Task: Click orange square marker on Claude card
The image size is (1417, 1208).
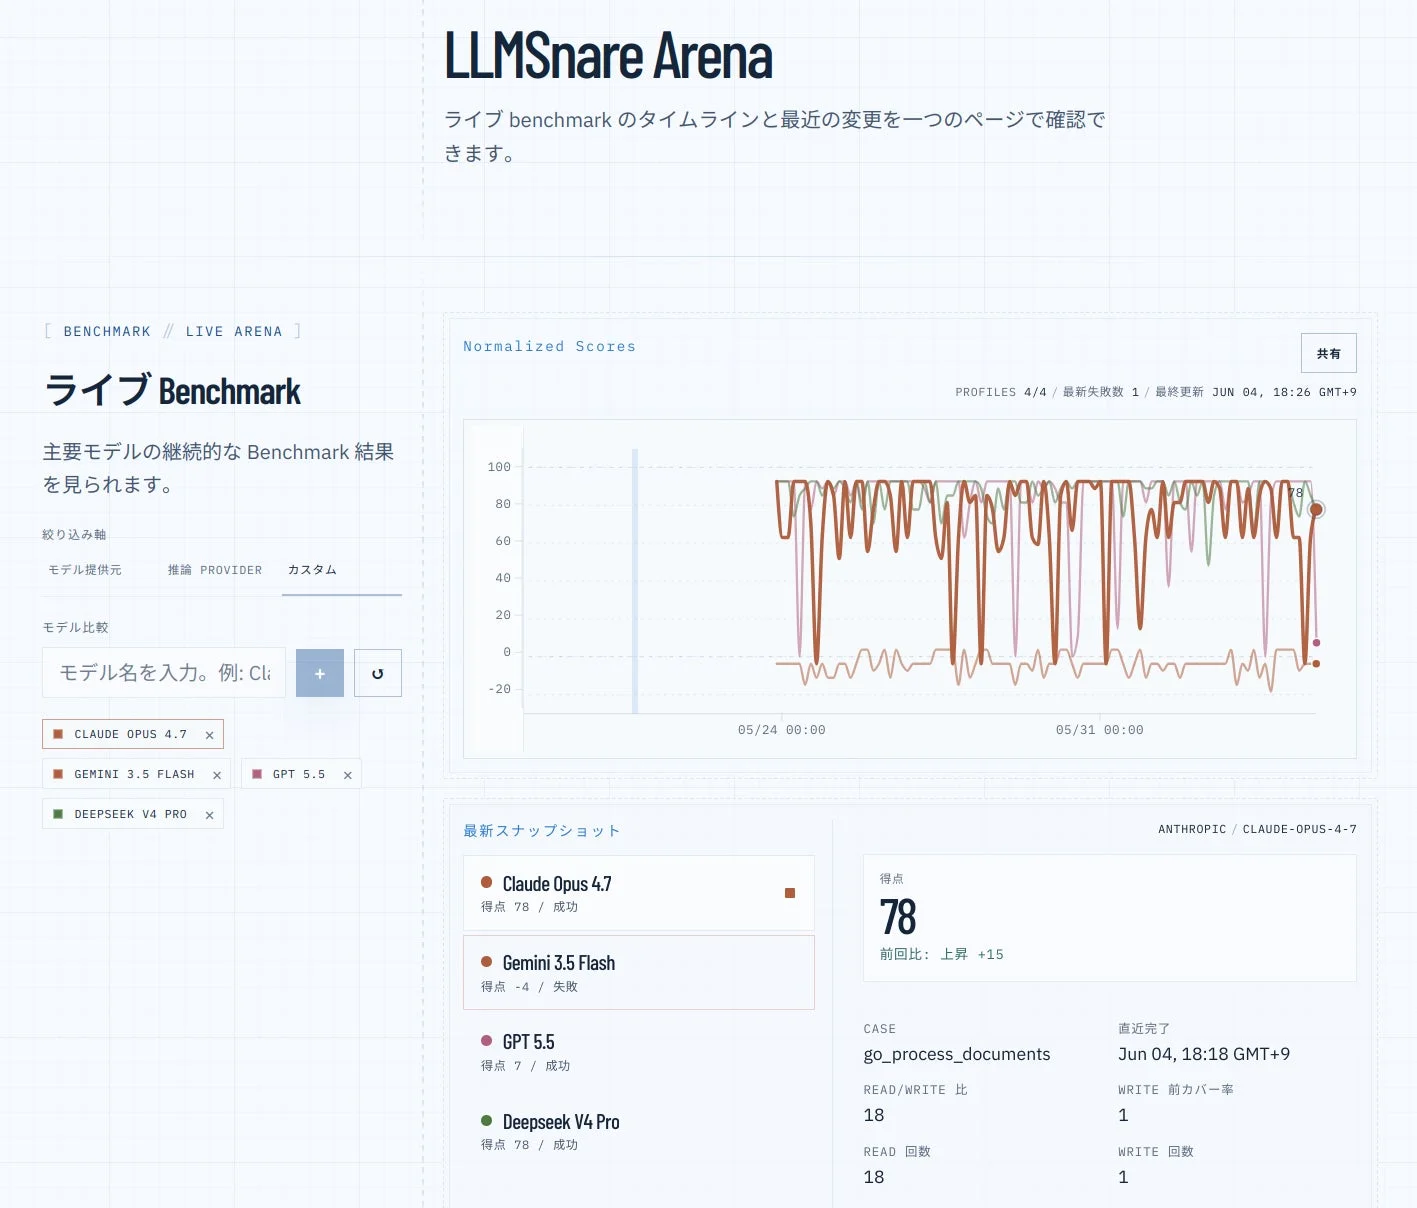Action: 790,893
